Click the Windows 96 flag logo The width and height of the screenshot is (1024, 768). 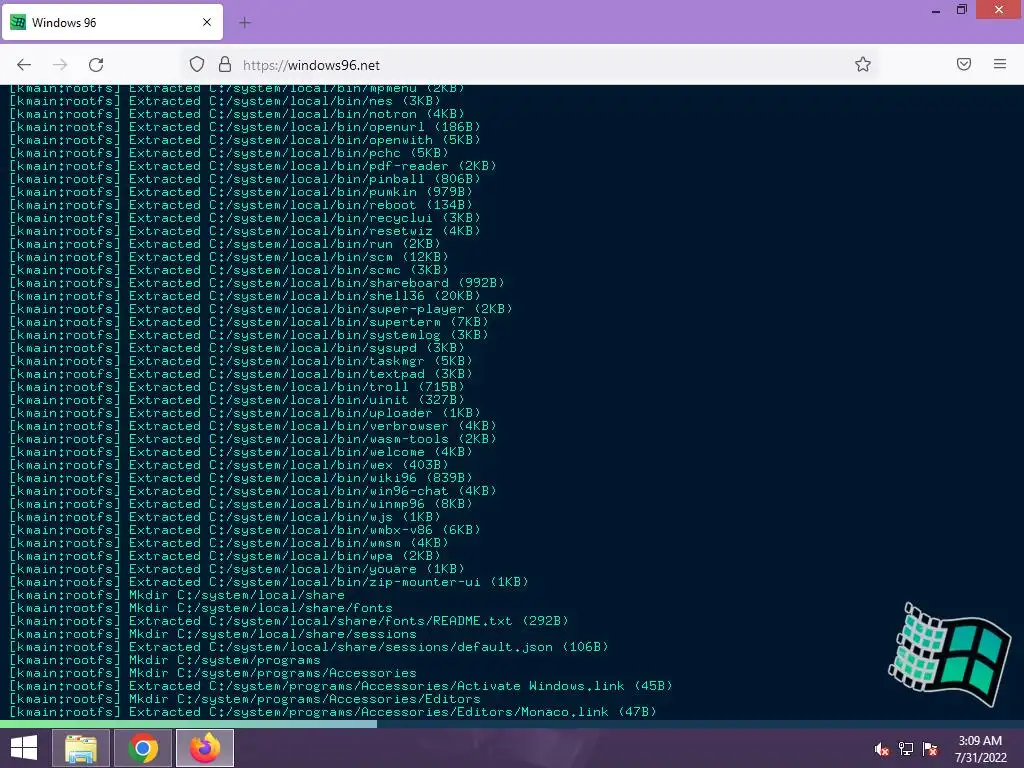point(950,654)
